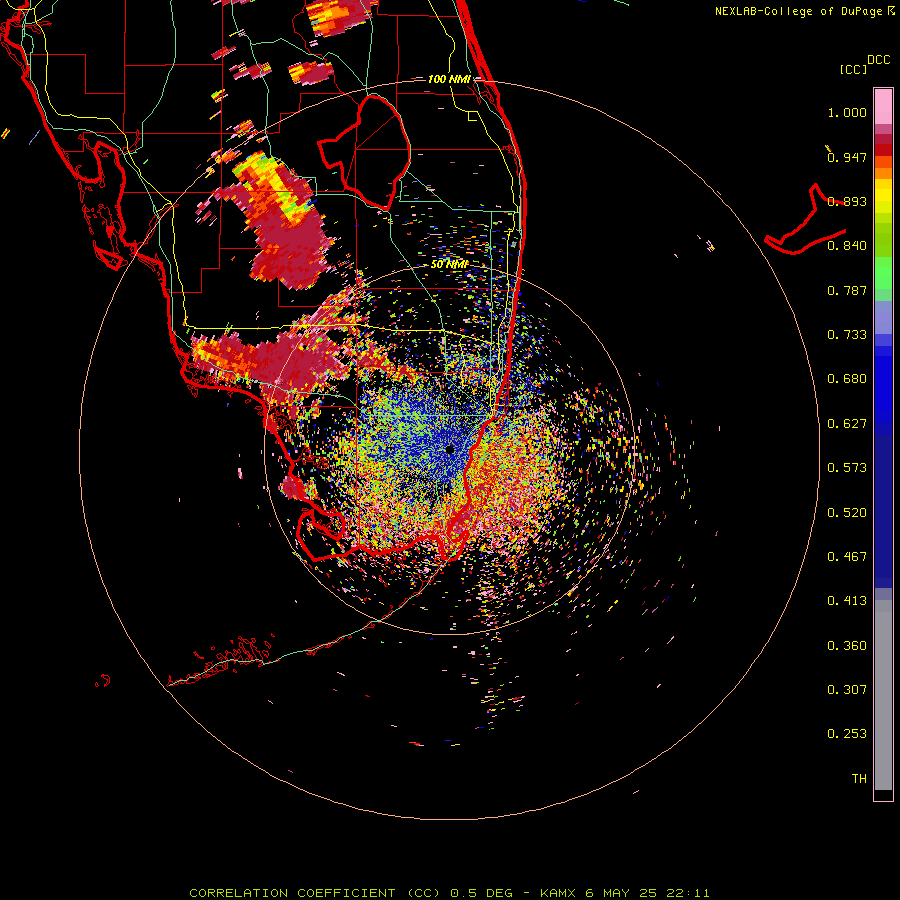Select the 0.627 legend value
900x900 pixels.
click(x=847, y=424)
